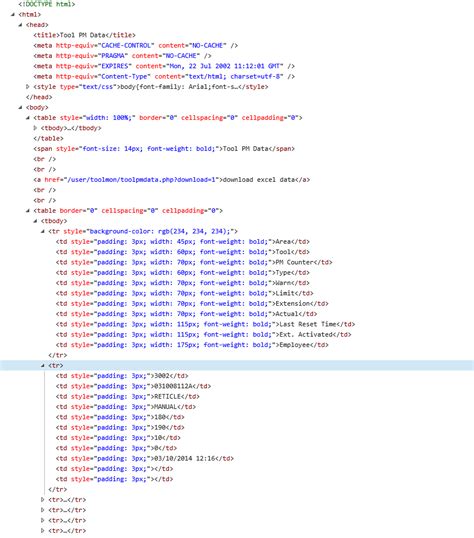Select the expanded <tbody> node under the data table
Screen dimensions: 474x538
(x=54, y=221)
